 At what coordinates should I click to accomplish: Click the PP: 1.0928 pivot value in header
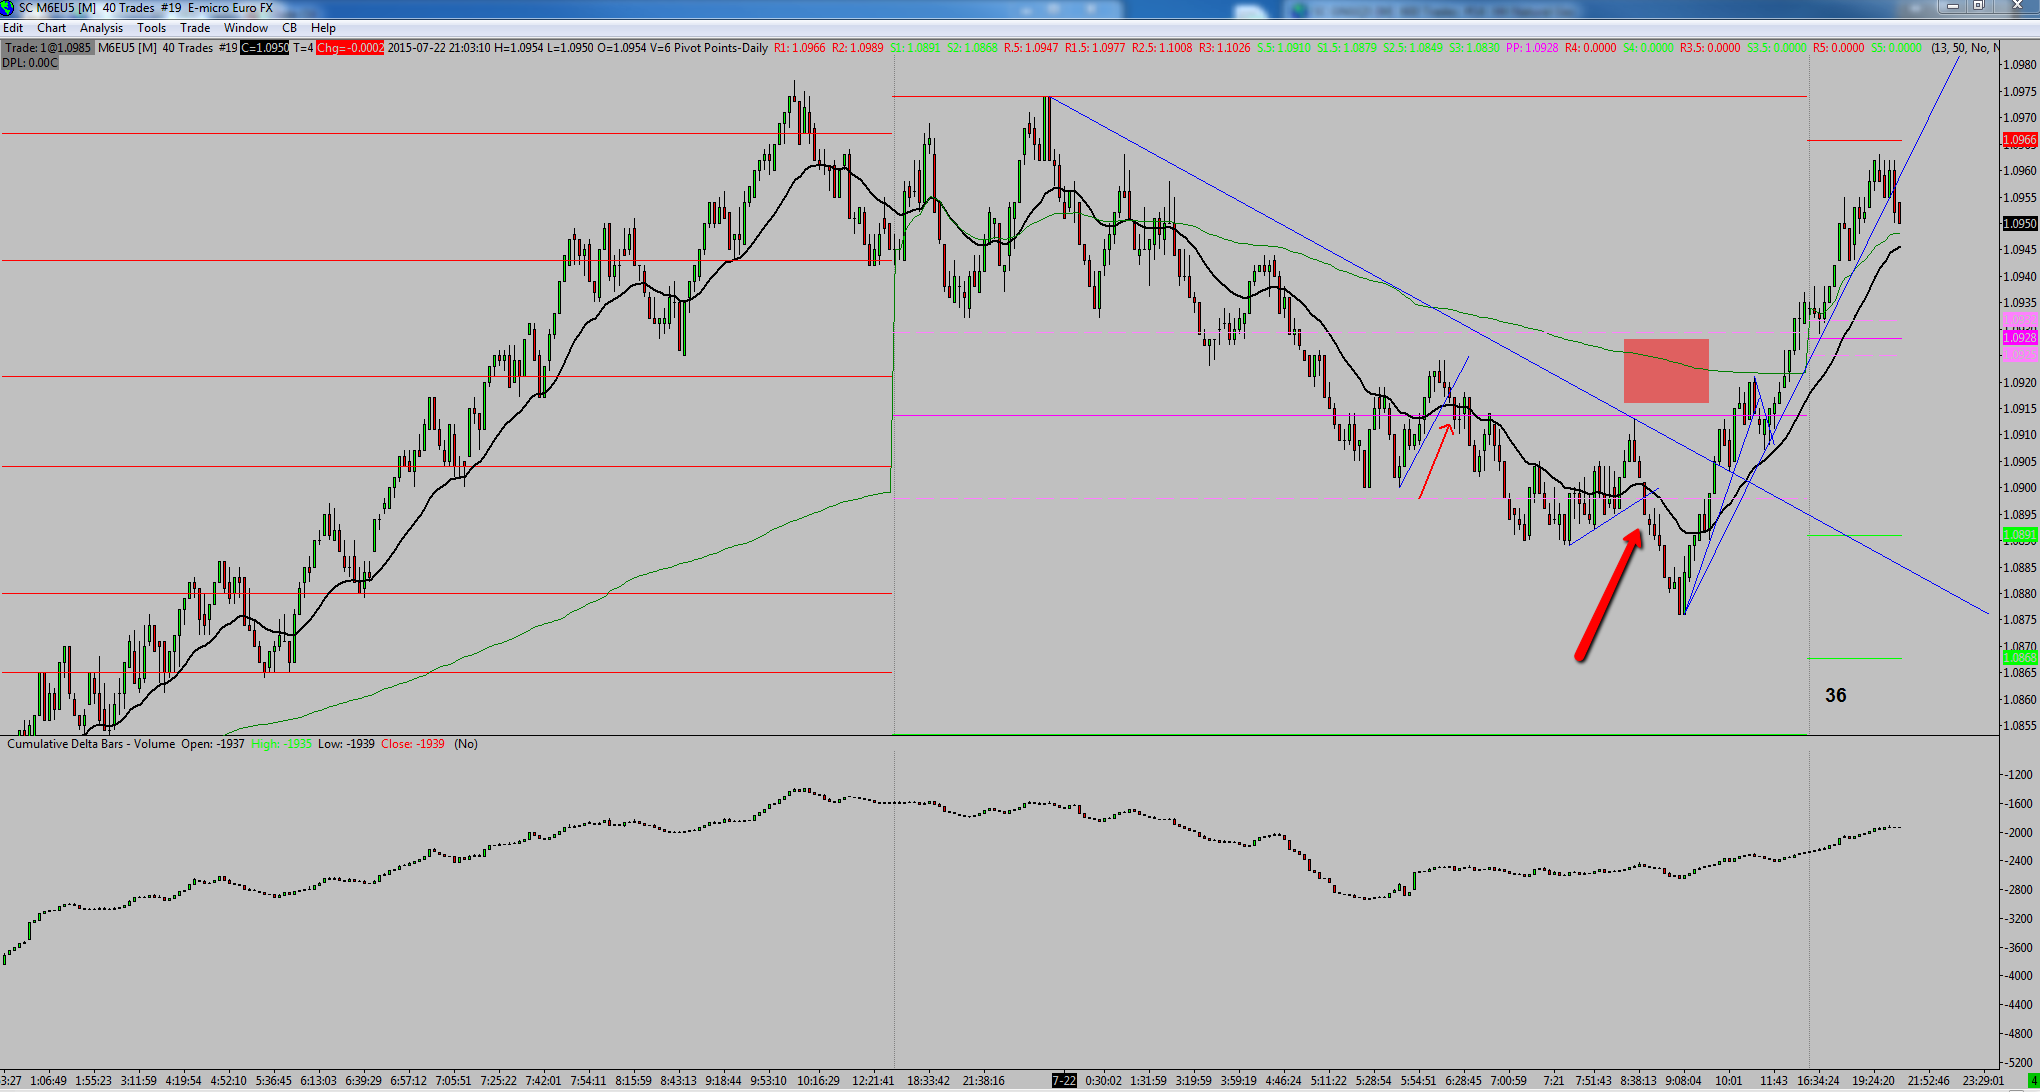point(1532,48)
